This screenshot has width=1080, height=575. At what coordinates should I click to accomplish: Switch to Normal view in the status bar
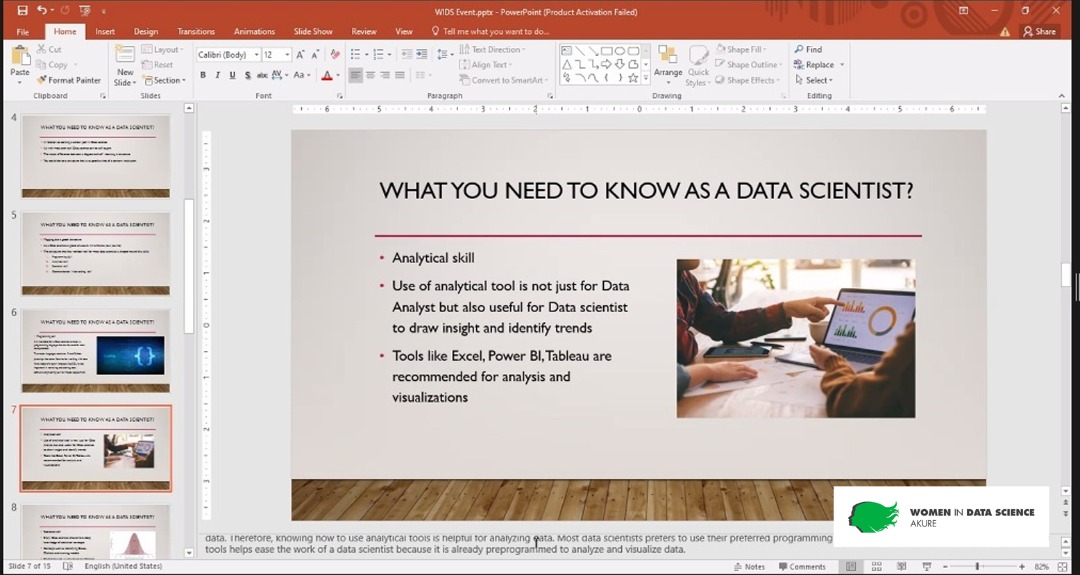(x=851, y=566)
